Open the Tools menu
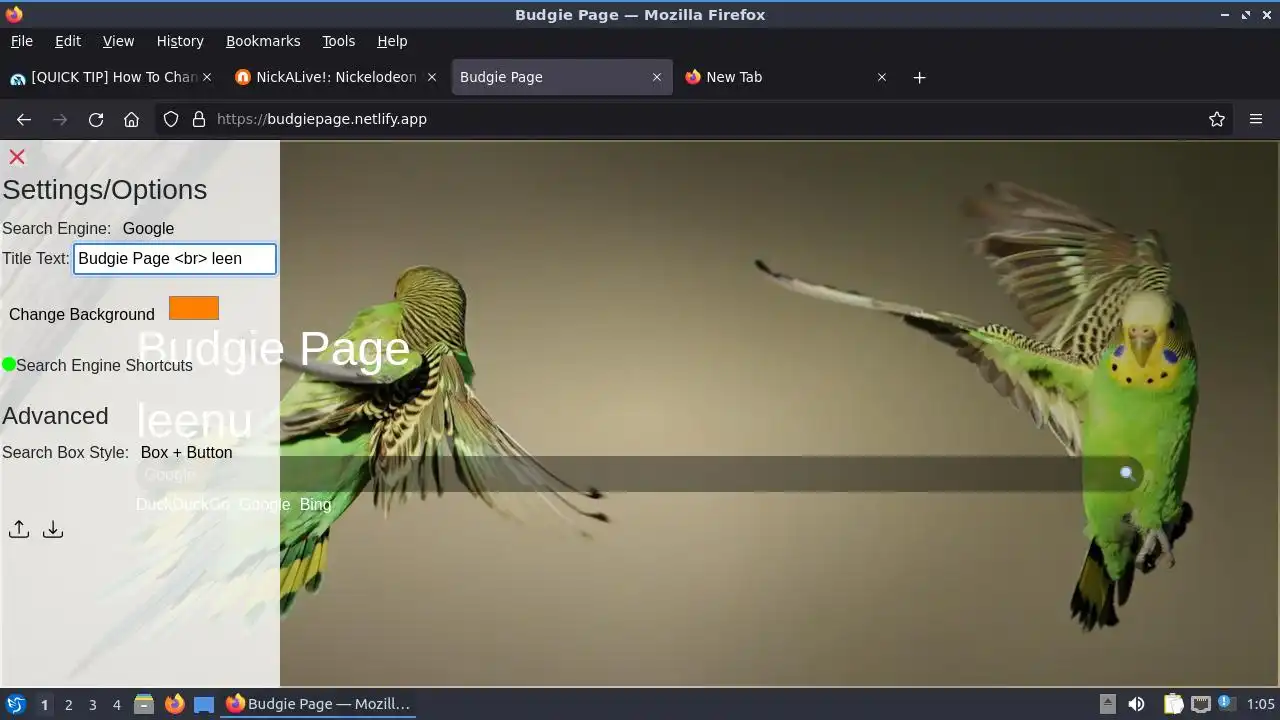 coord(339,41)
